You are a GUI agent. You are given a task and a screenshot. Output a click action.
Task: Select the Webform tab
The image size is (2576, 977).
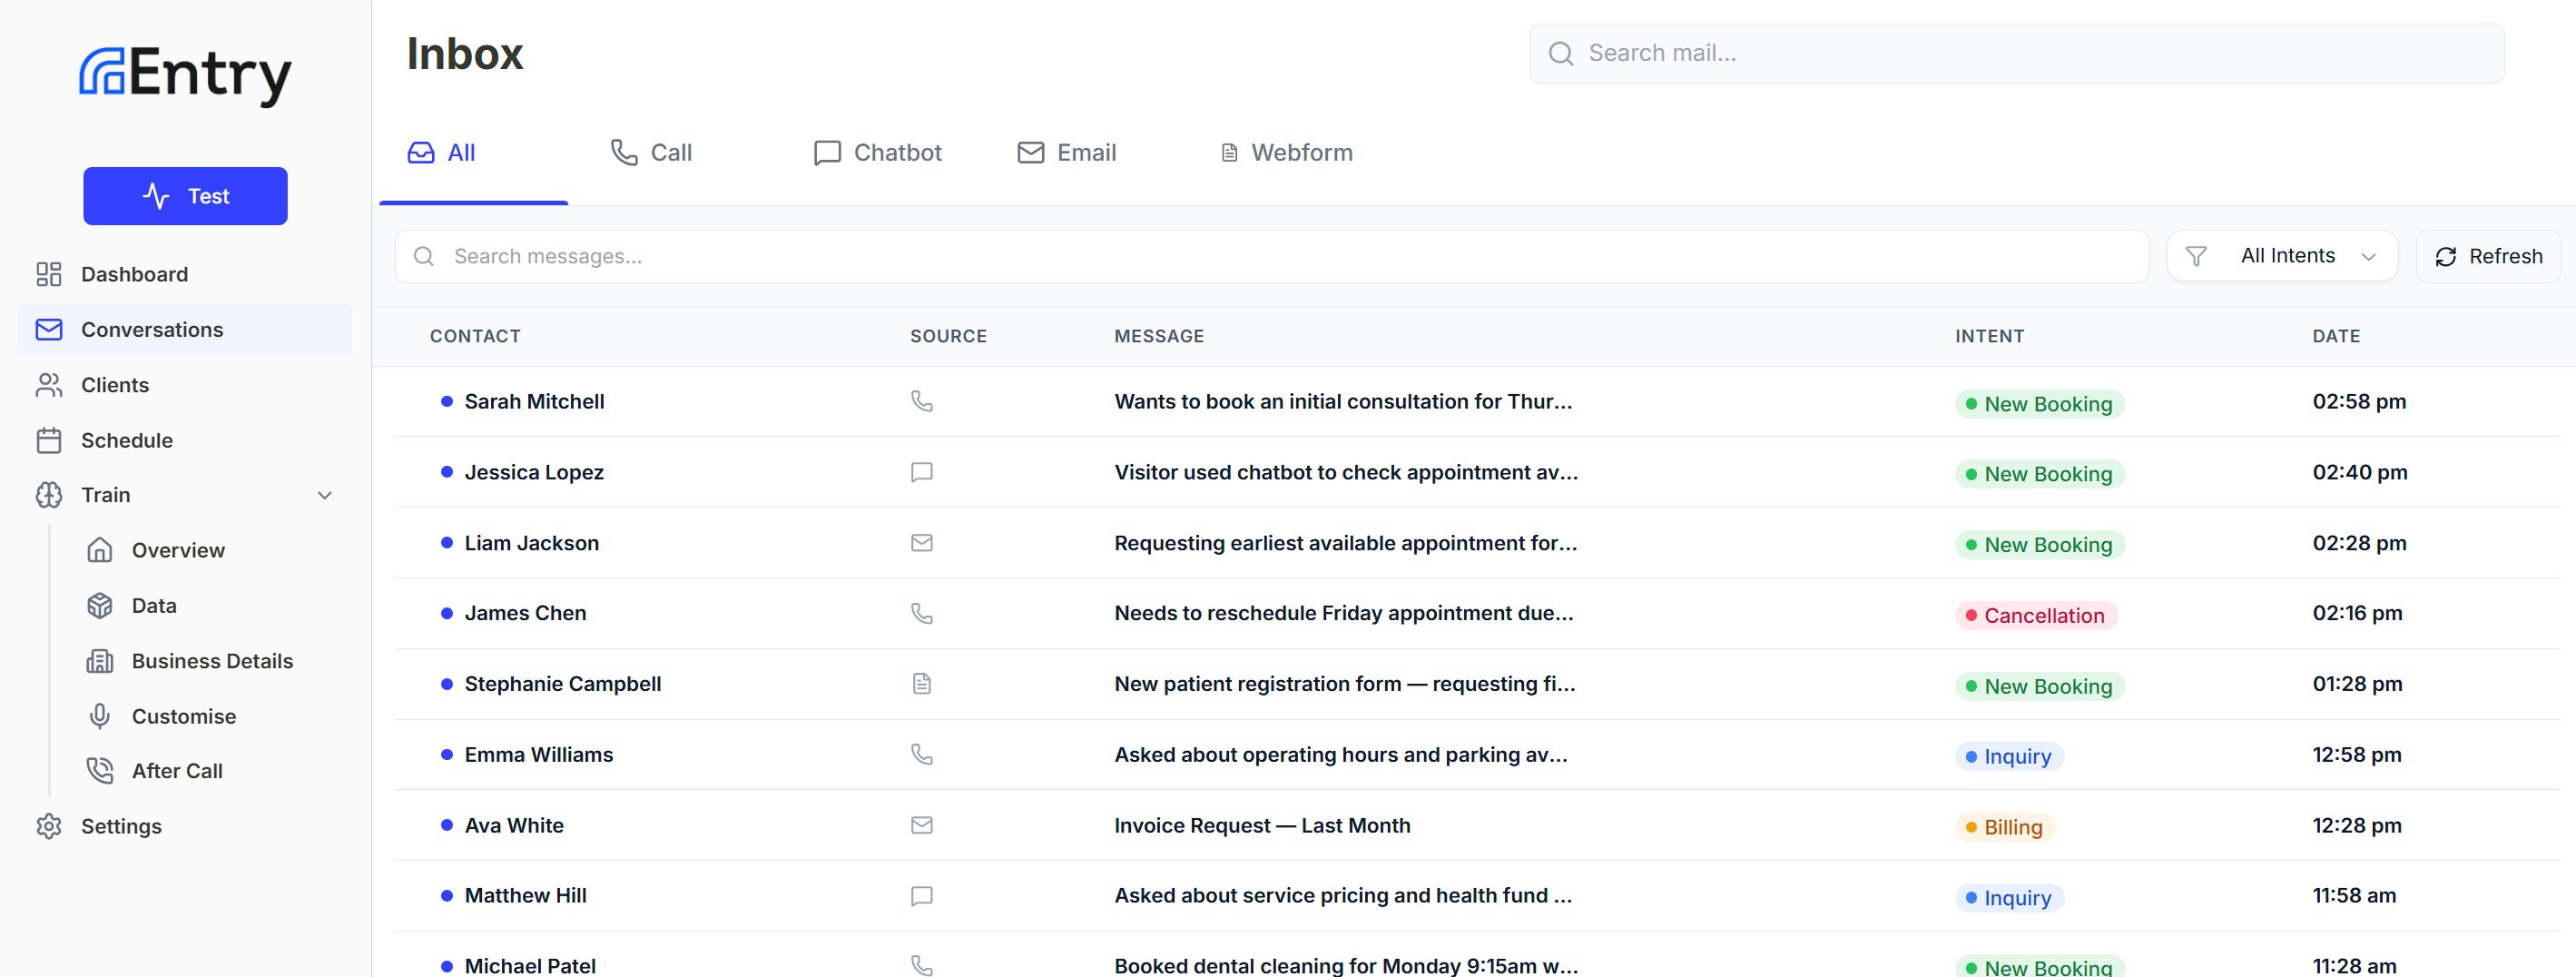coord(1286,152)
